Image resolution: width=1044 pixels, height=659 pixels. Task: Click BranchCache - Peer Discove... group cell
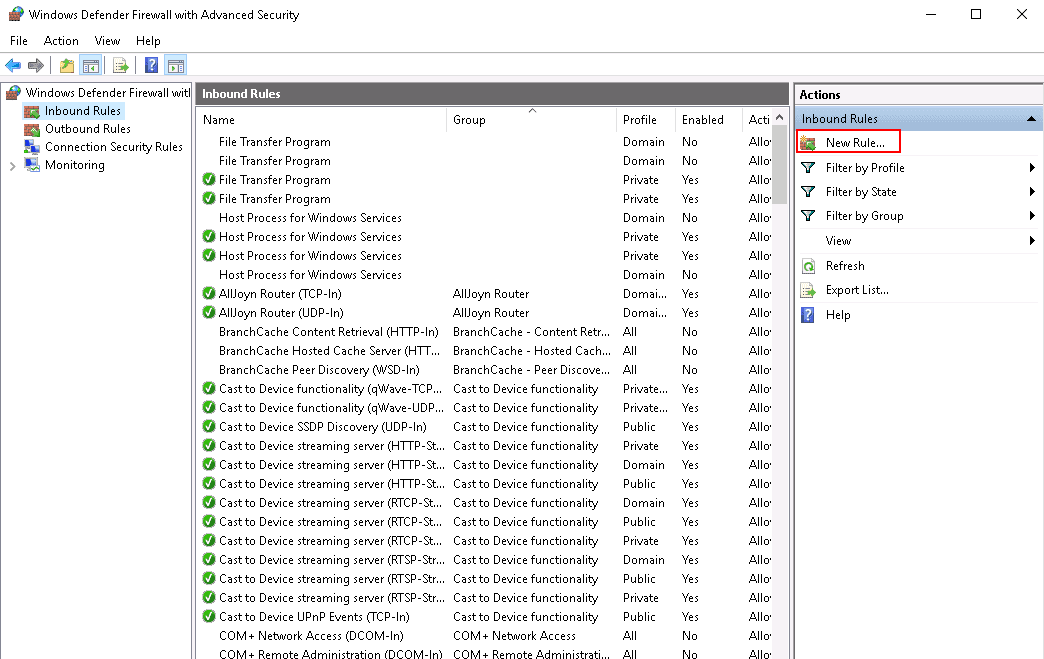coord(531,369)
